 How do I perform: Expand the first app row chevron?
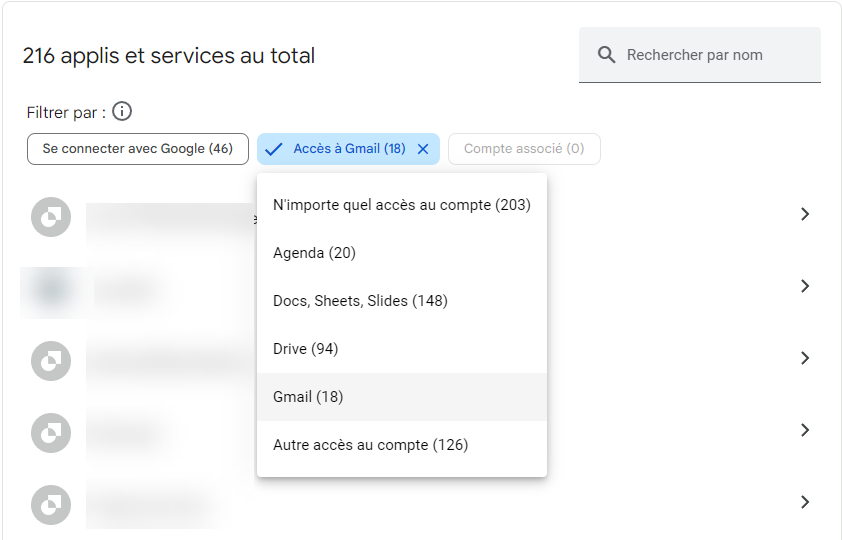(805, 214)
